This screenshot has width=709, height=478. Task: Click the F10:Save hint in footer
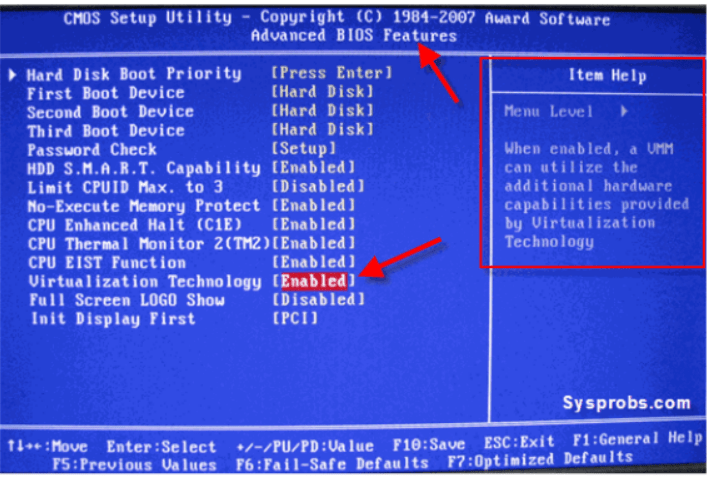429,445
